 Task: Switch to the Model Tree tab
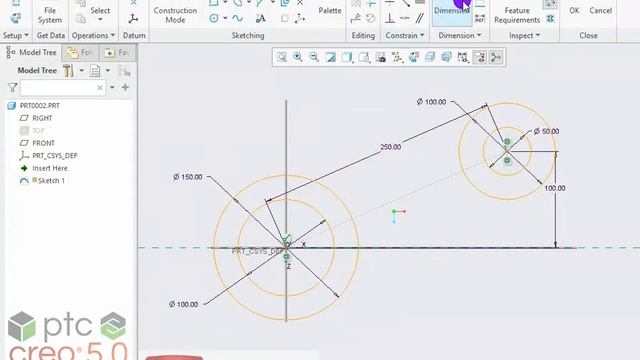tap(31, 52)
